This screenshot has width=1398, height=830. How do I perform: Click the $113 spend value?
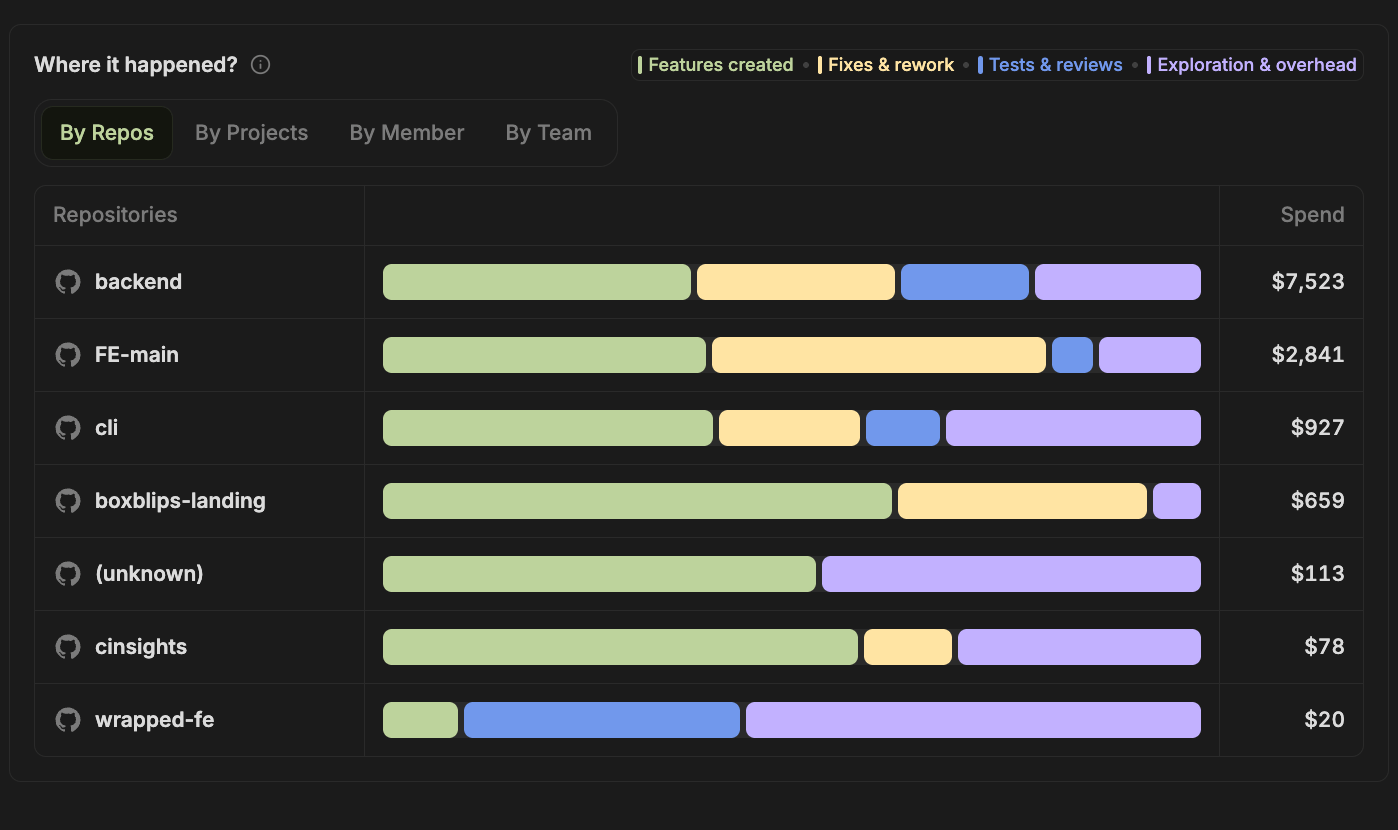click(1318, 574)
